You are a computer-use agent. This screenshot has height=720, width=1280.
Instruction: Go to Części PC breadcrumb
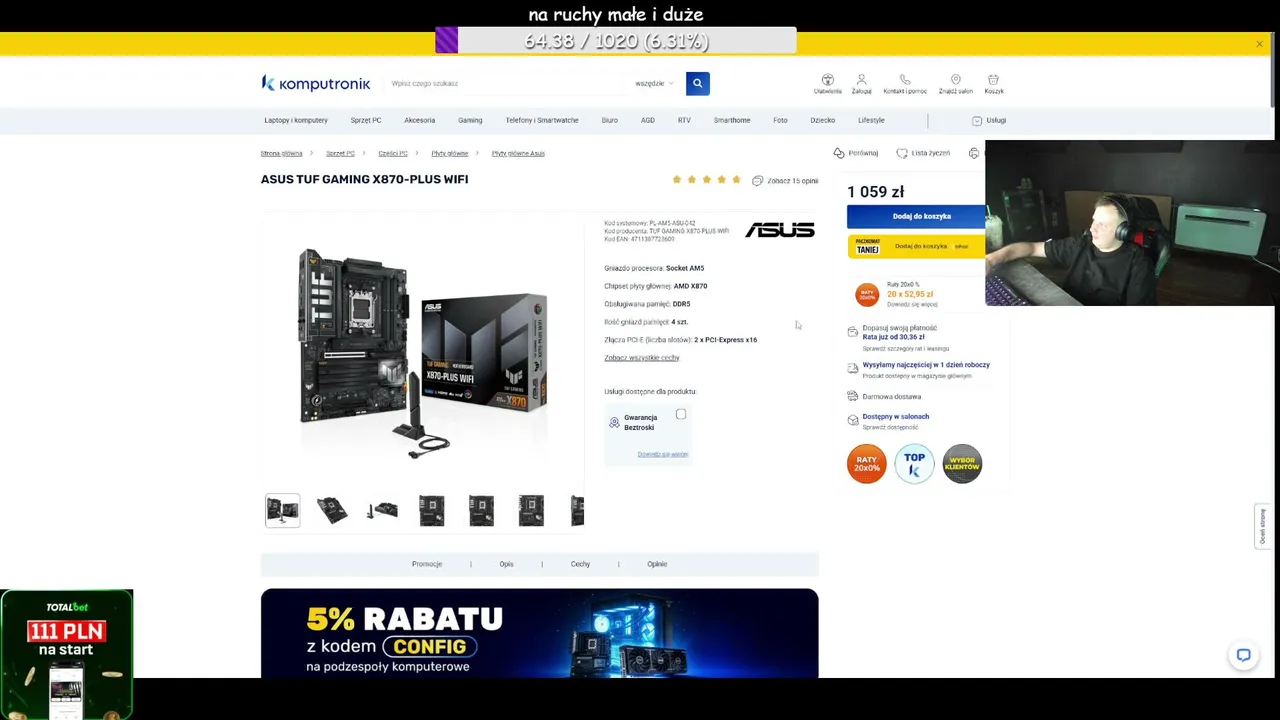point(393,153)
